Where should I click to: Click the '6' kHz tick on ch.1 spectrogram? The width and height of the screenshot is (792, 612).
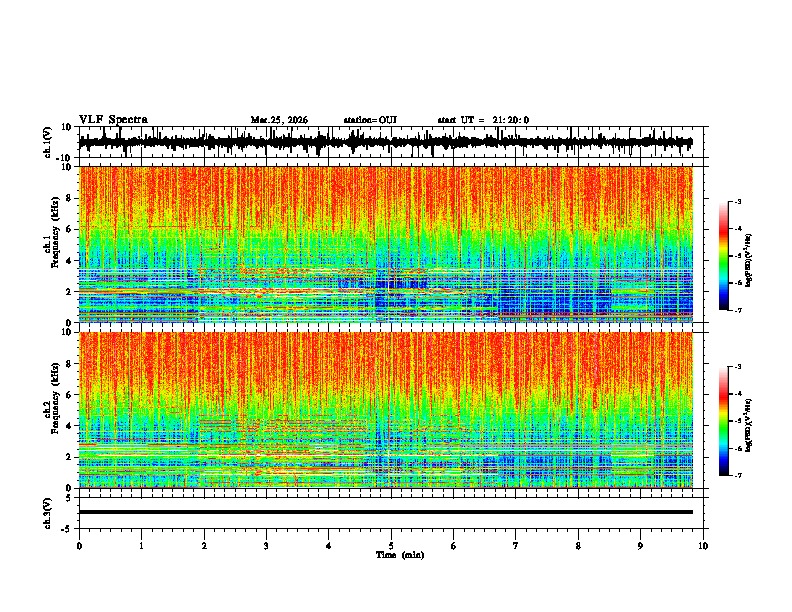(x=70, y=229)
